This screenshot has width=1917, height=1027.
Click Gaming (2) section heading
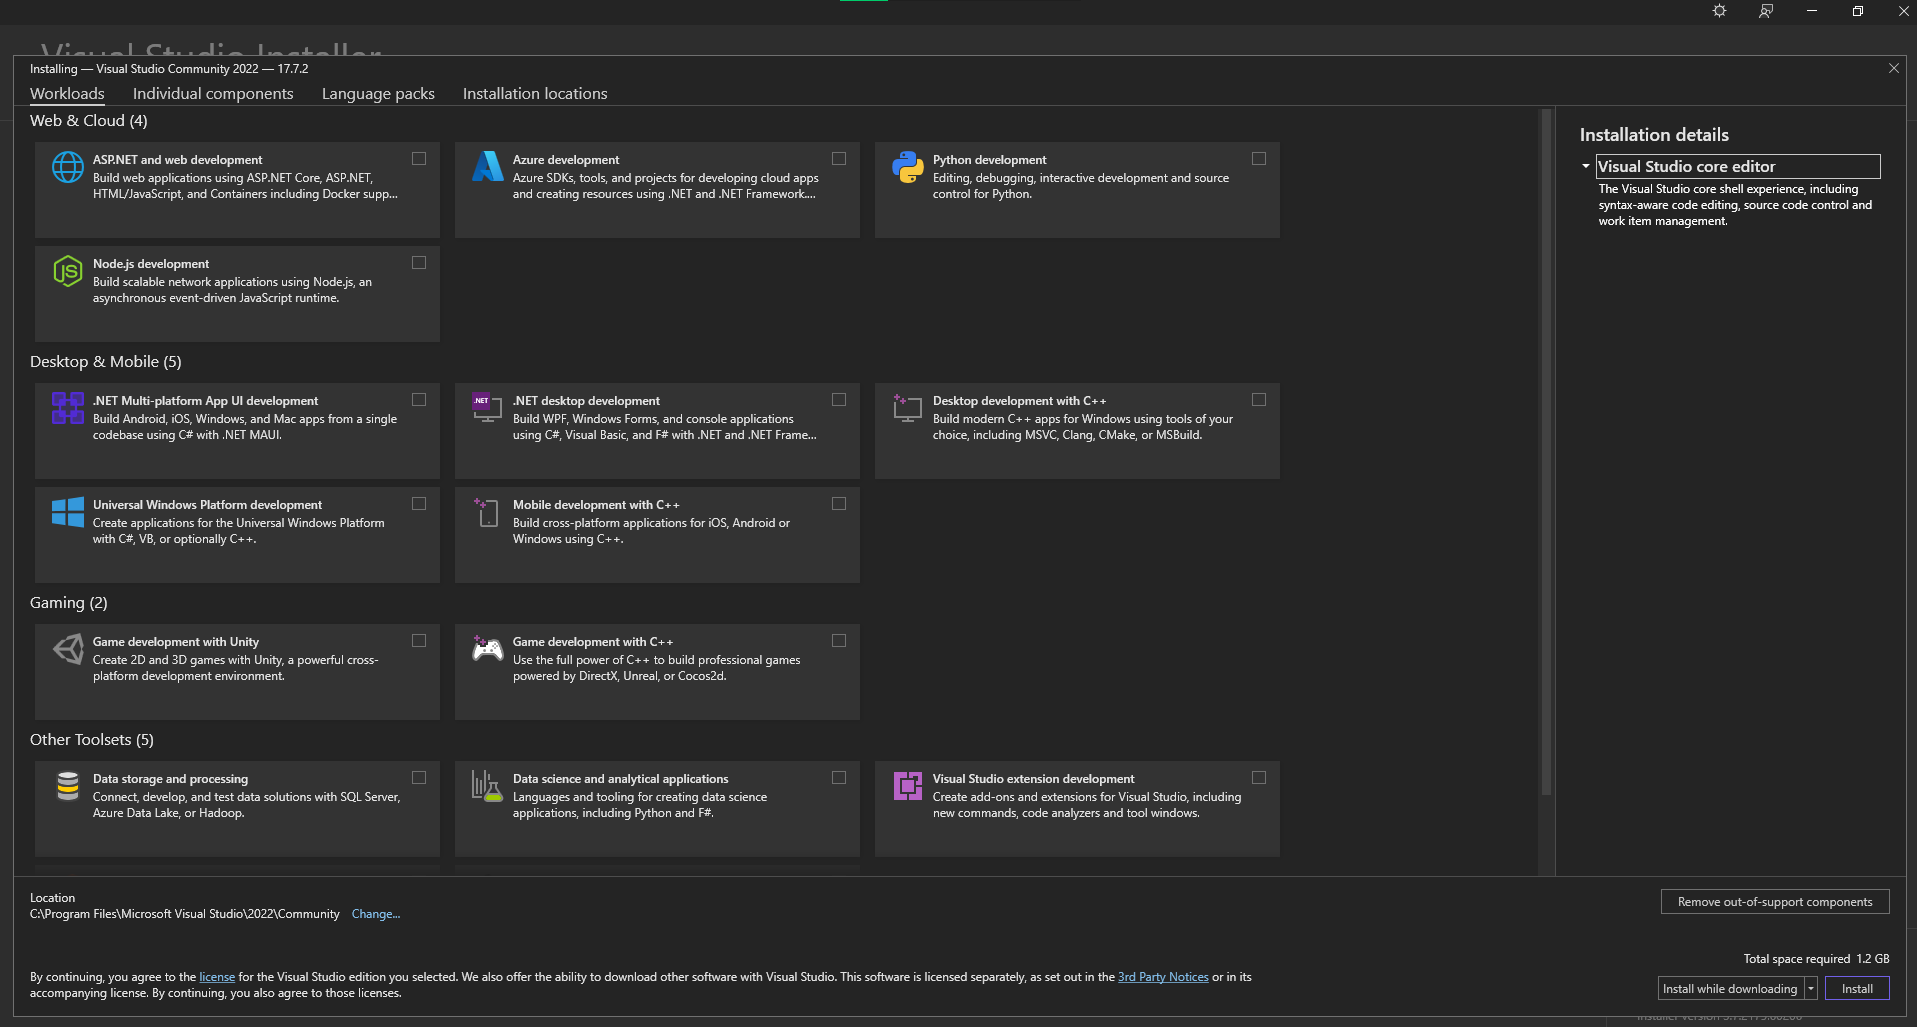(x=69, y=603)
